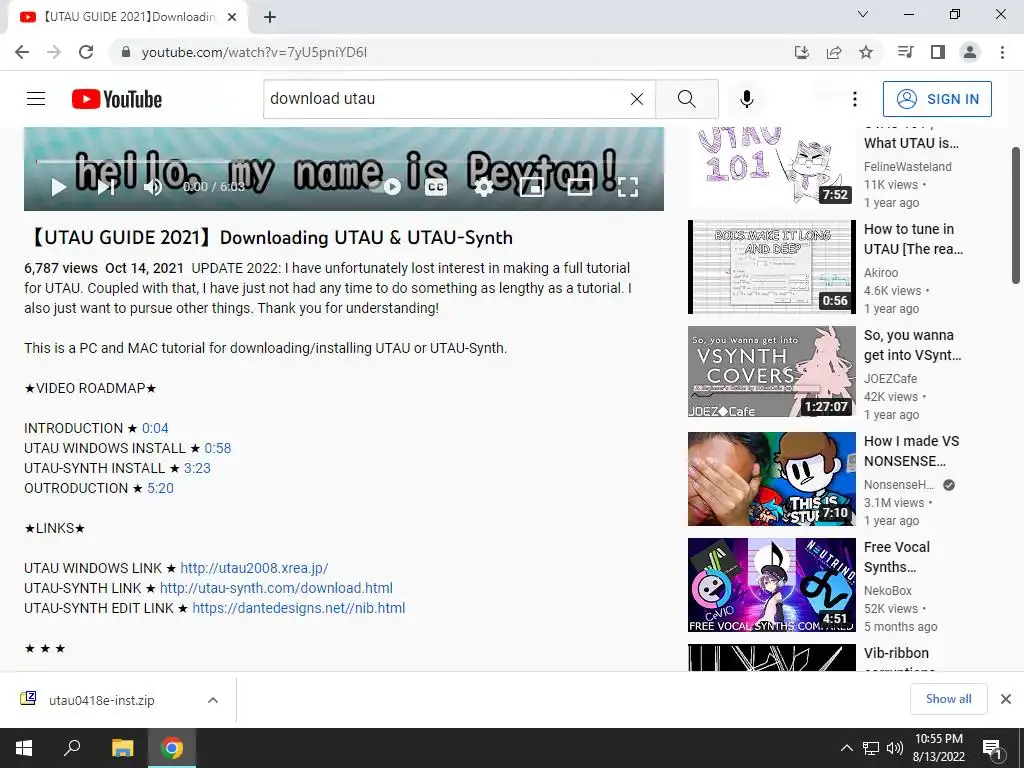Open tab search chevron dropdown
1024x768 pixels.
coord(863,14)
